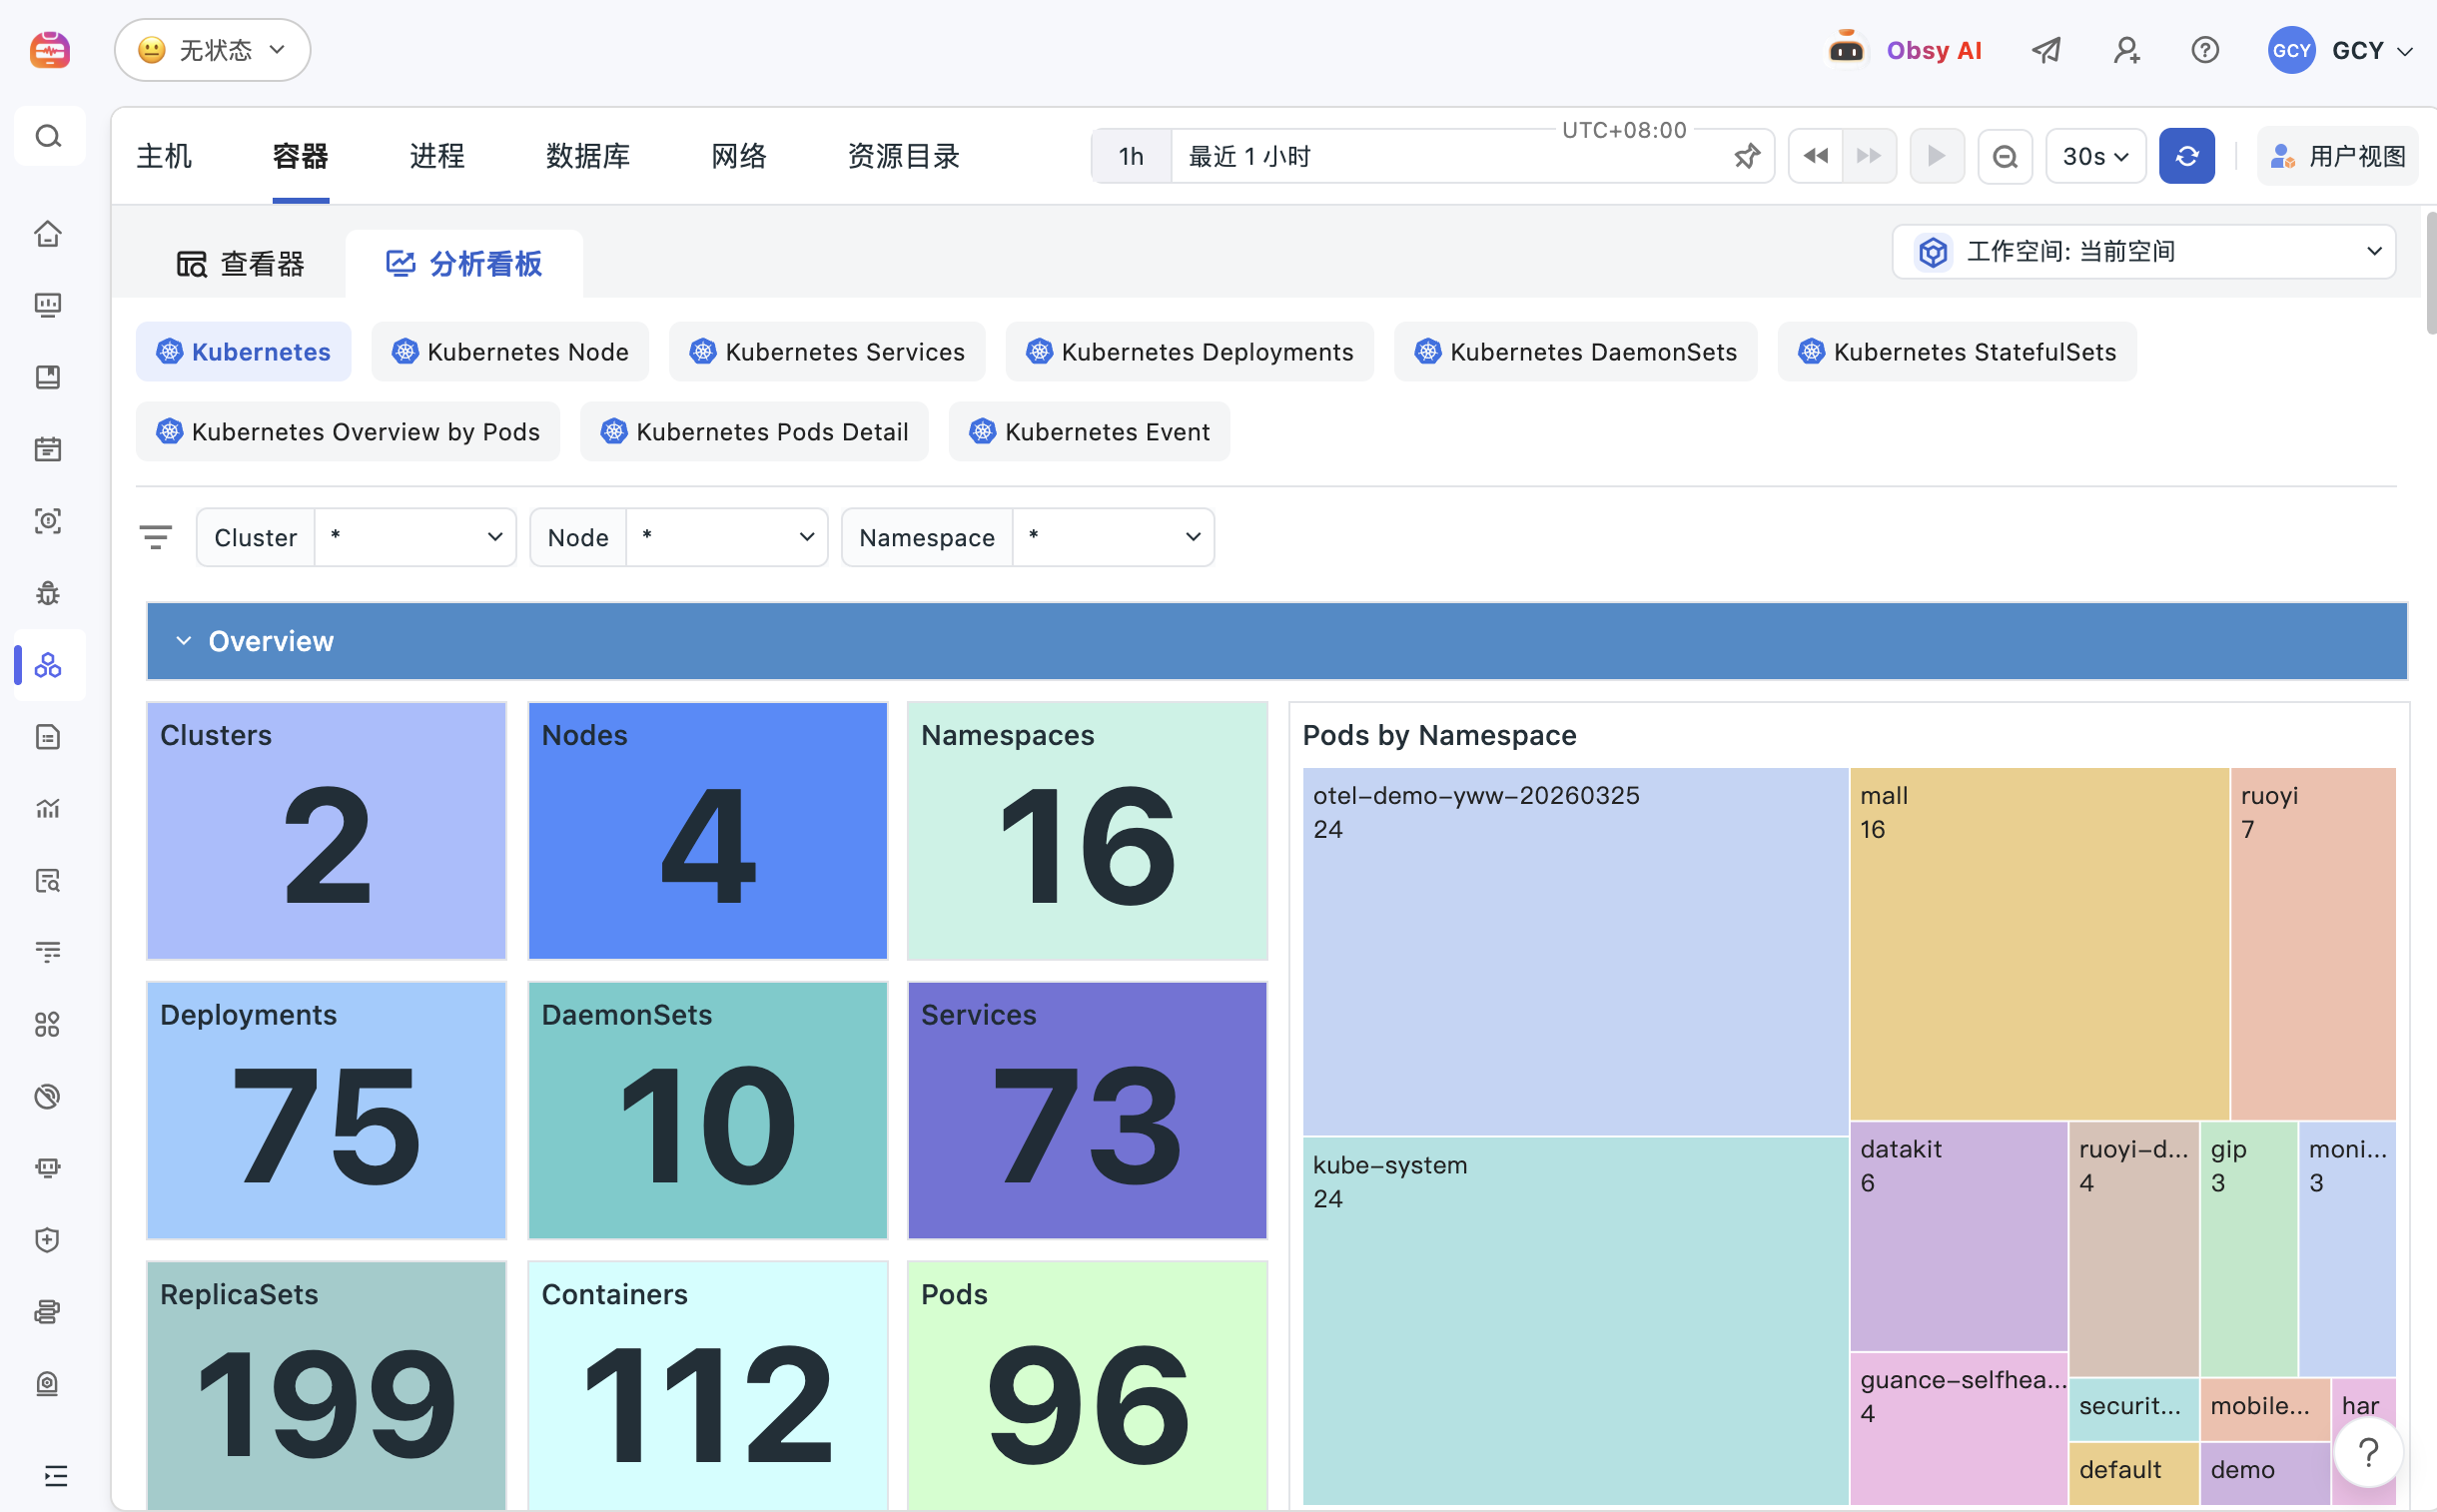The width and height of the screenshot is (2437, 1512).
Task: Click the Services stat card
Action: [x=1087, y=1110]
